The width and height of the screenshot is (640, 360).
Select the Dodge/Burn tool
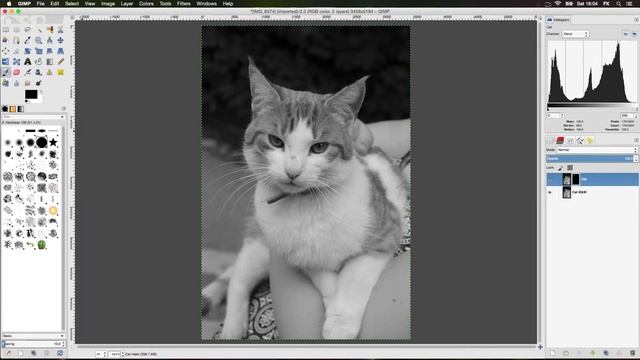tap(39, 83)
